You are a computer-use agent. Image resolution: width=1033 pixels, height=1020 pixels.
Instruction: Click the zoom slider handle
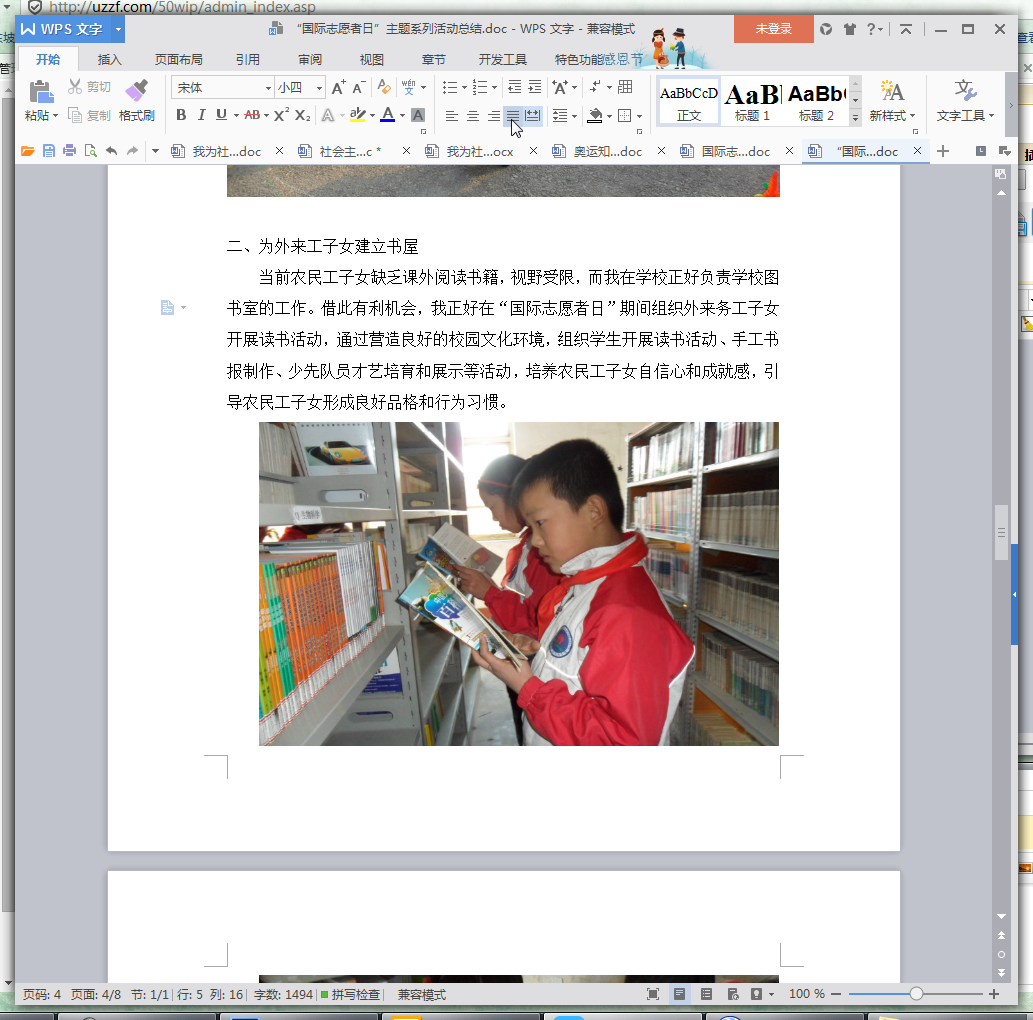pos(916,994)
